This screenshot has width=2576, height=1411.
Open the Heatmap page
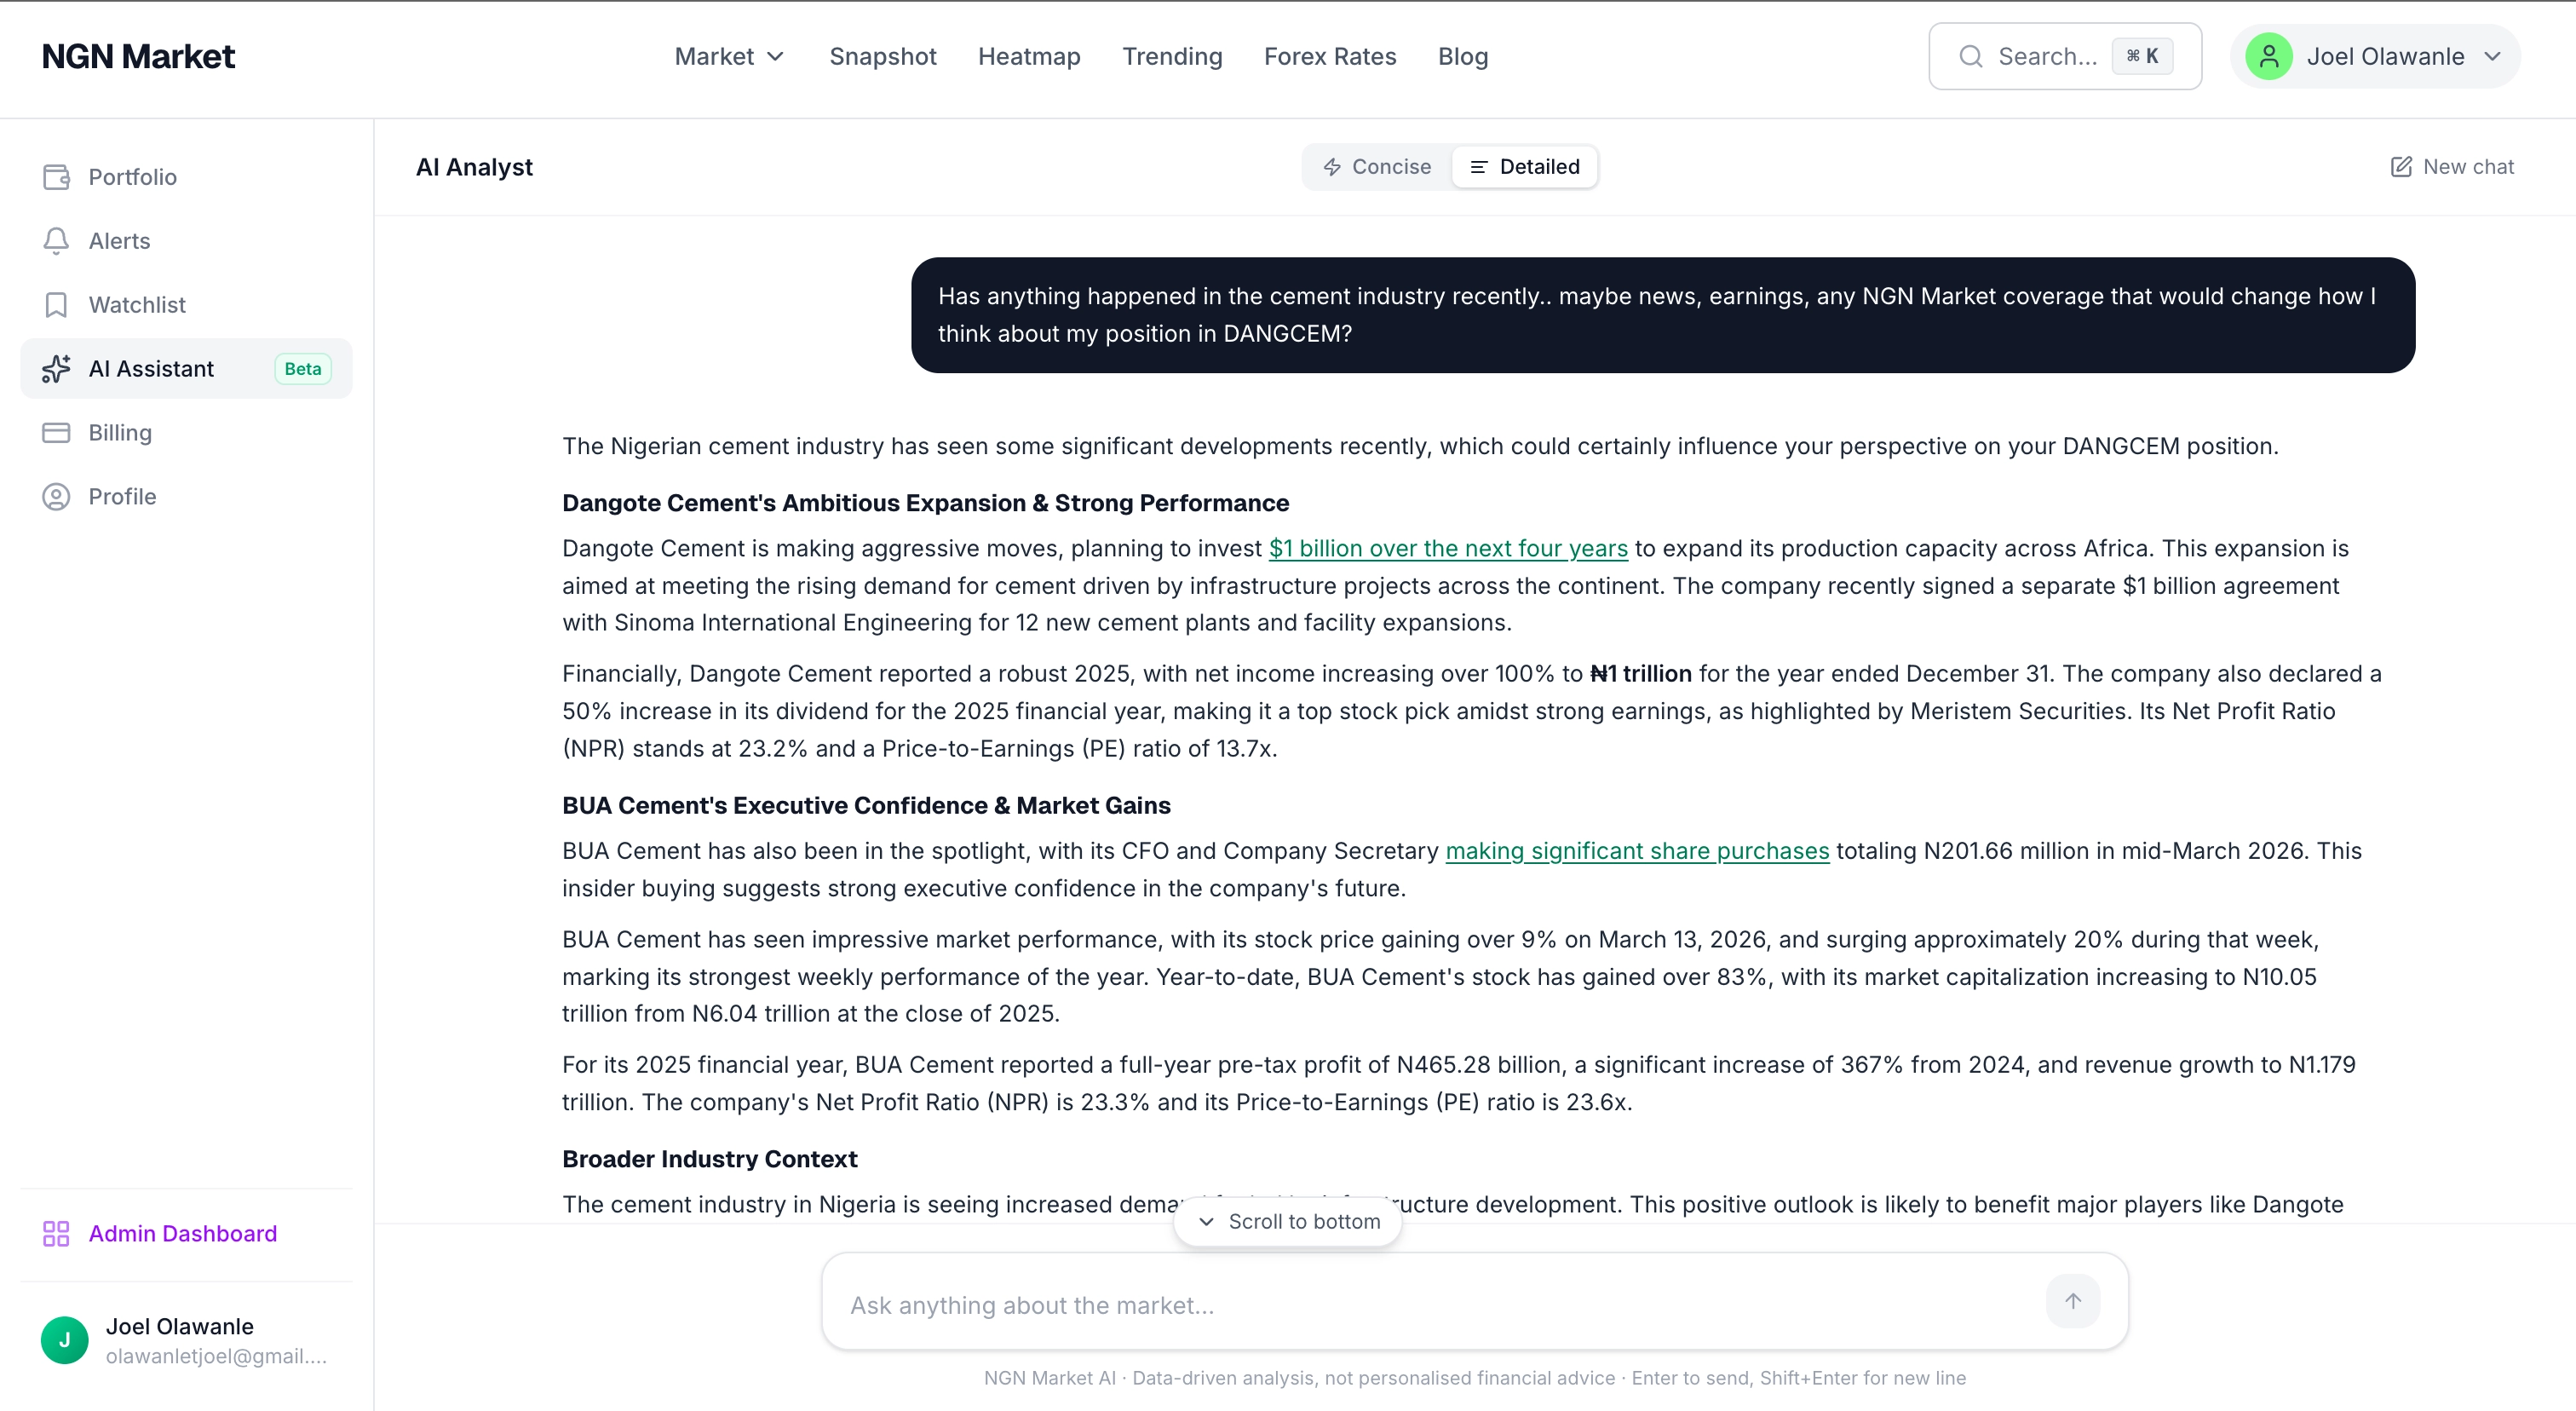point(1028,57)
